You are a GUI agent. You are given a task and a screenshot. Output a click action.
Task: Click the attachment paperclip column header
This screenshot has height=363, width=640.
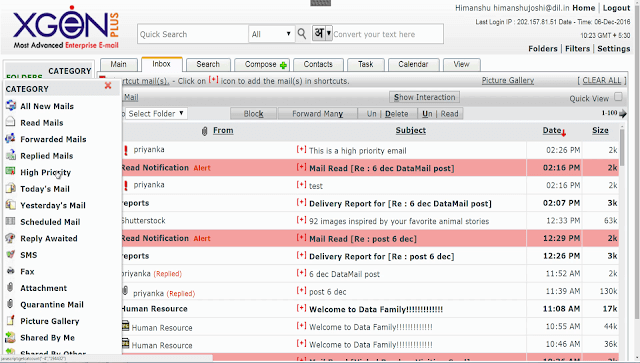[204, 131]
